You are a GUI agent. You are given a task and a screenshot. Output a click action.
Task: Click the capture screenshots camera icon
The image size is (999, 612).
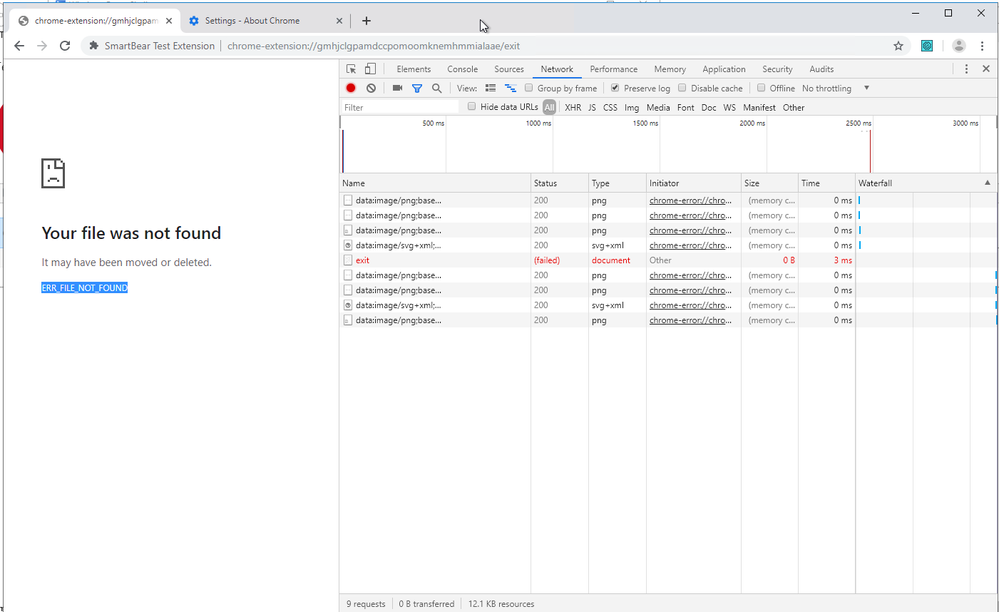click(x=397, y=88)
